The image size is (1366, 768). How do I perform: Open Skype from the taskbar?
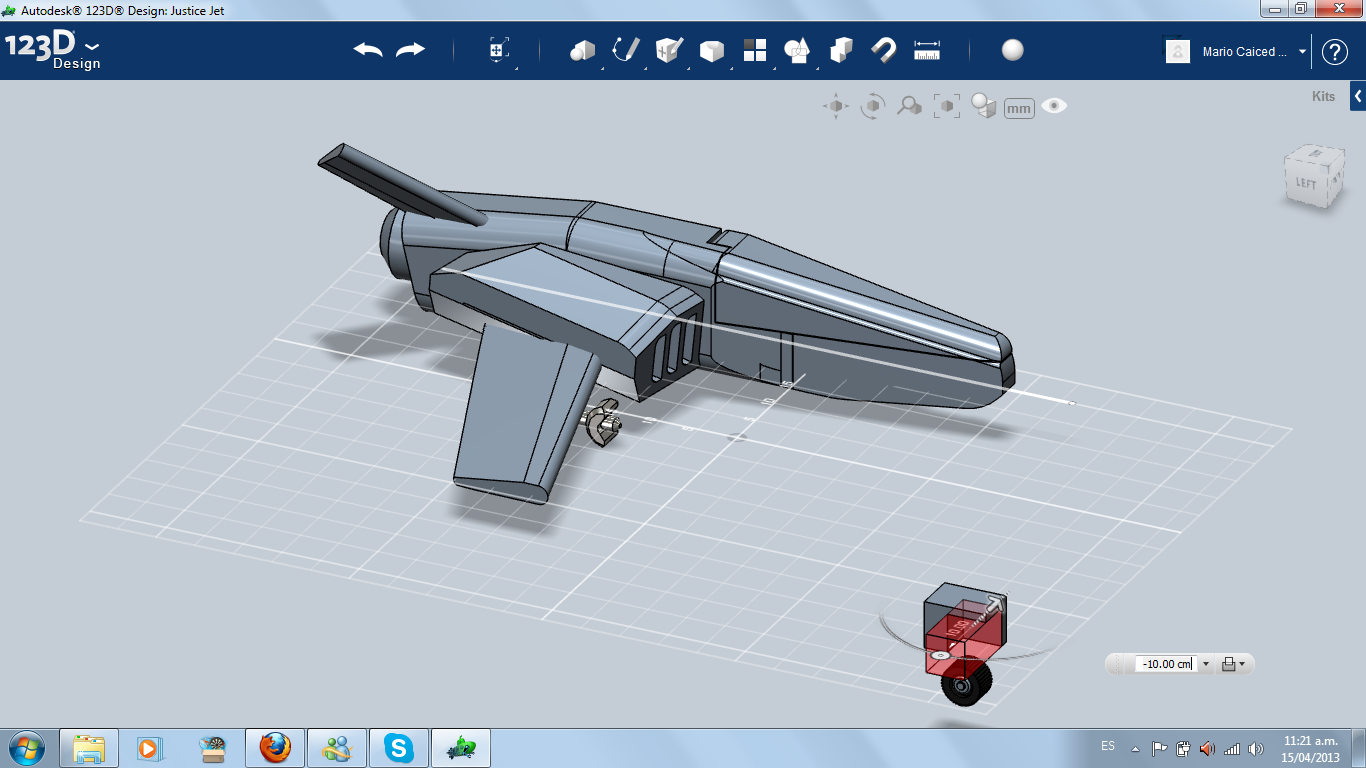point(398,748)
